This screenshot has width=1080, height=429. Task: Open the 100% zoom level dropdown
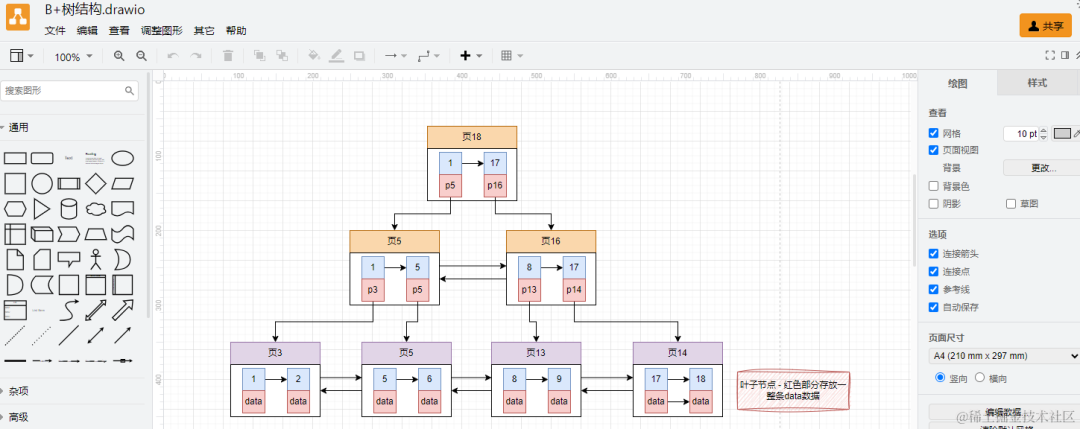click(x=73, y=56)
